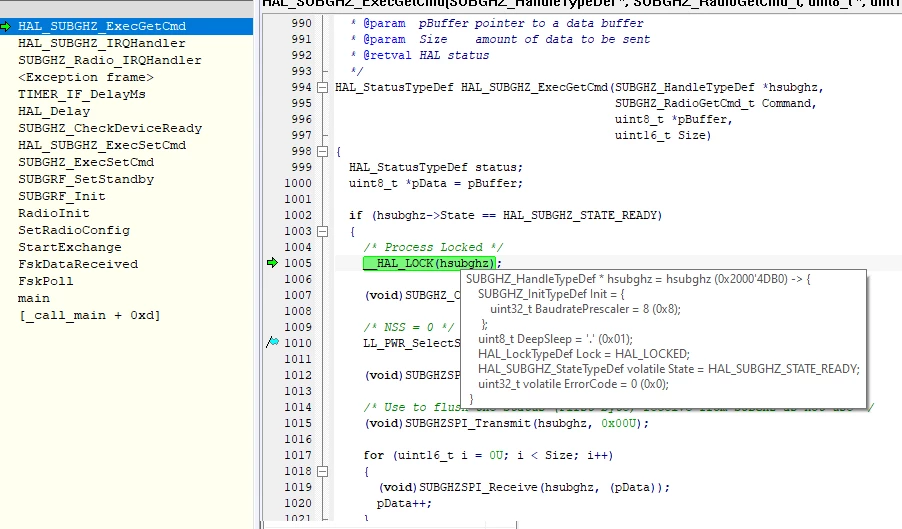Select FskPoll stack frame

[45, 281]
